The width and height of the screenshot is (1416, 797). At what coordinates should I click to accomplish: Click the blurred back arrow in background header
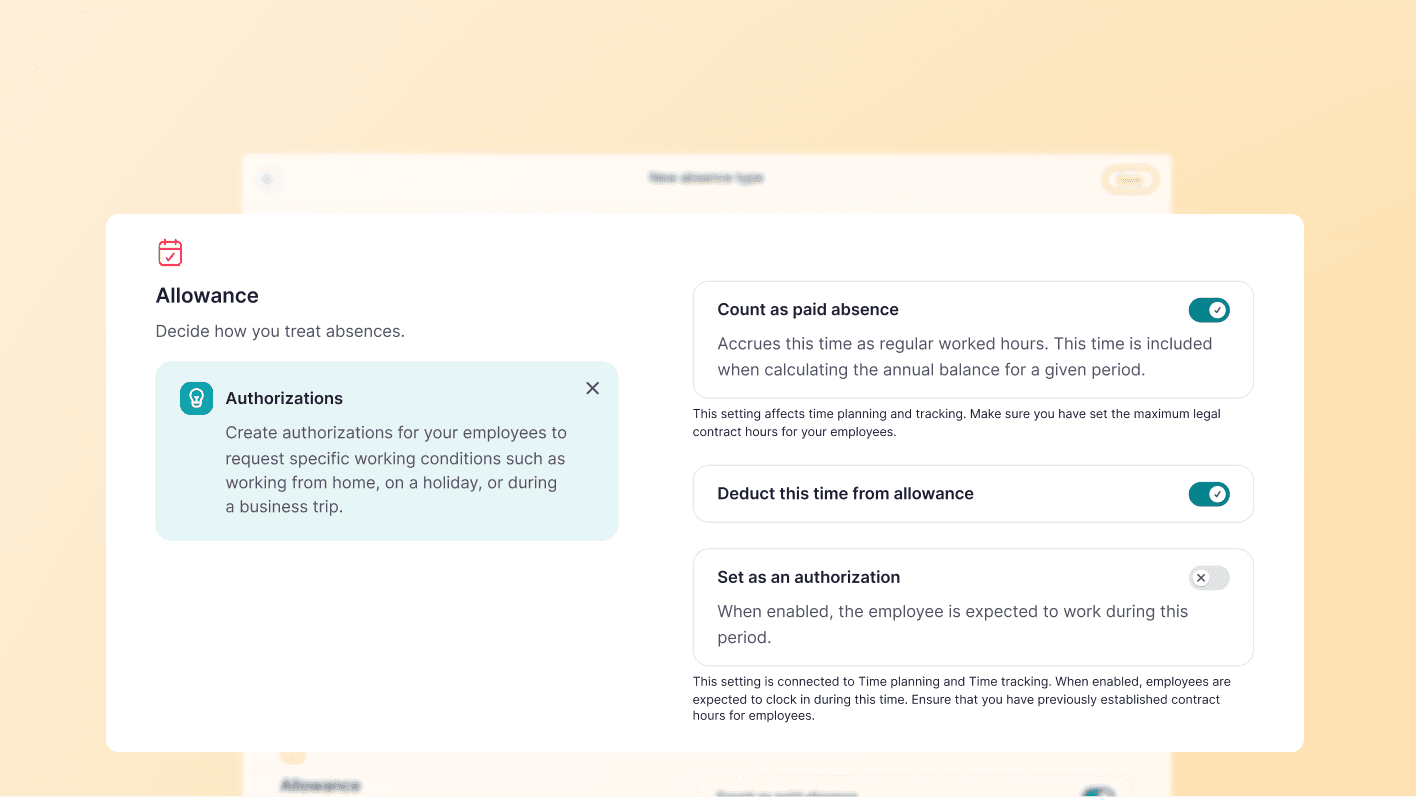click(x=267, y=180)
